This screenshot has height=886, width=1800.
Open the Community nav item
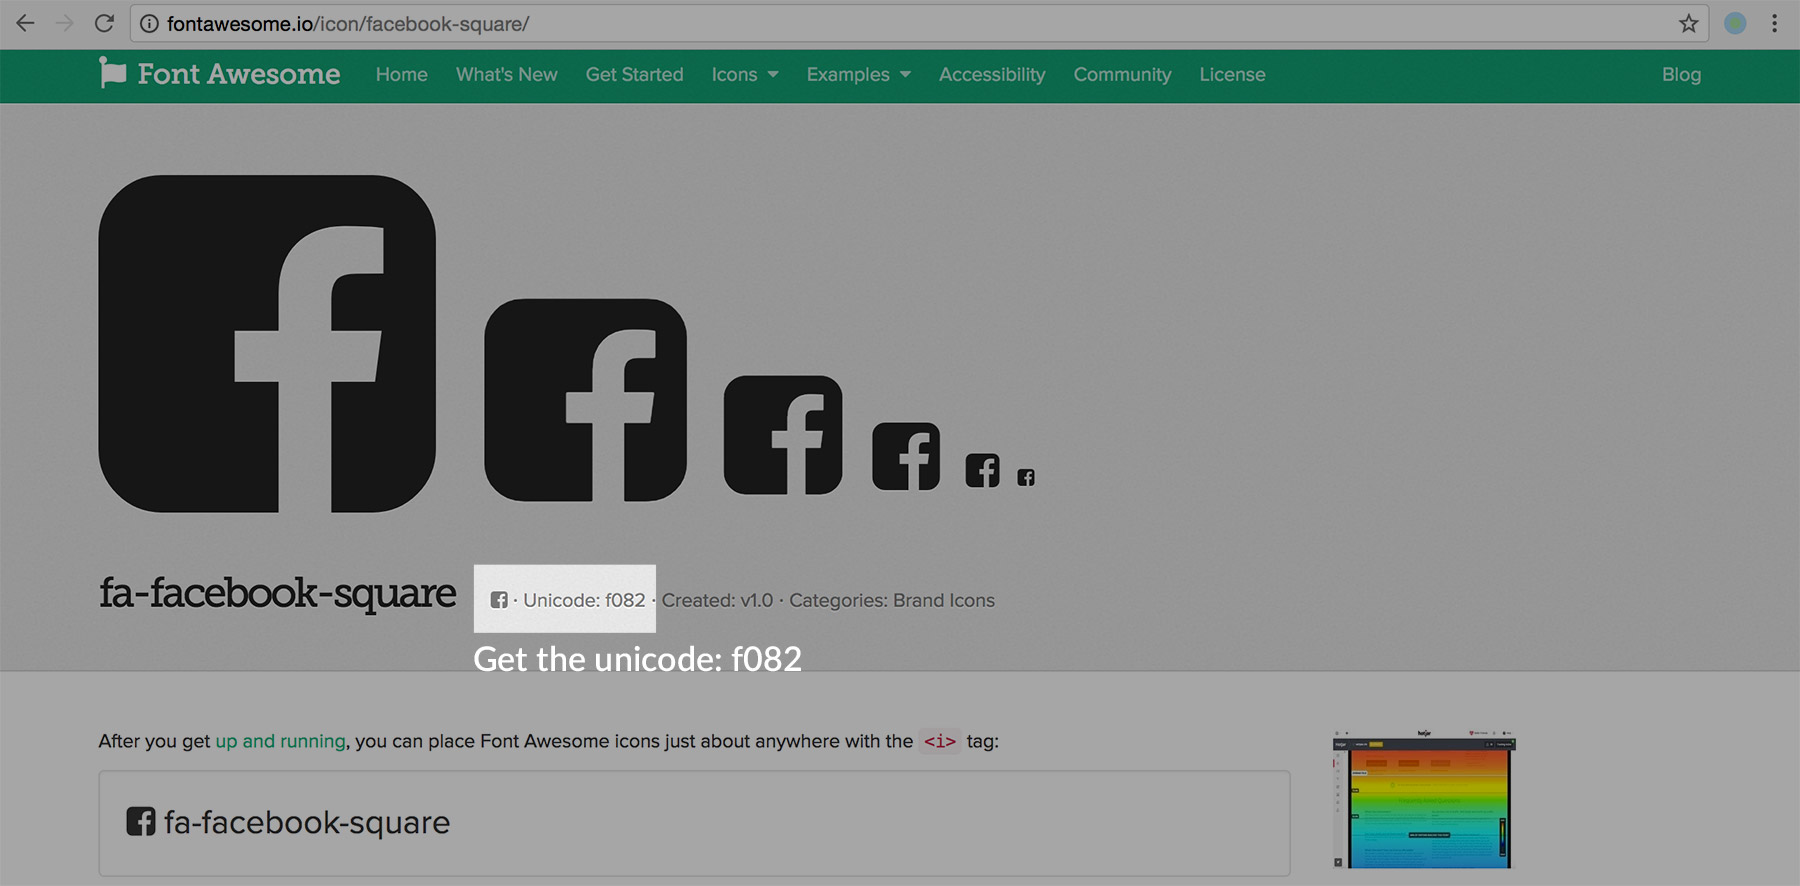pyautogui.click(x=1123, y=75)
